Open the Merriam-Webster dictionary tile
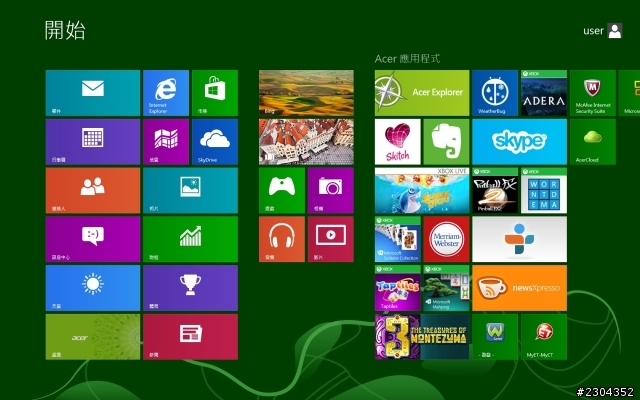Screen dimensions: 640x400 [446, 239]
